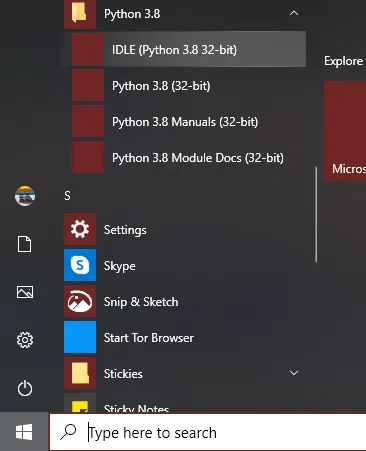Click the IDLE app icon tile
Viewport: 366px width, 451px height.
click(88, 49)
